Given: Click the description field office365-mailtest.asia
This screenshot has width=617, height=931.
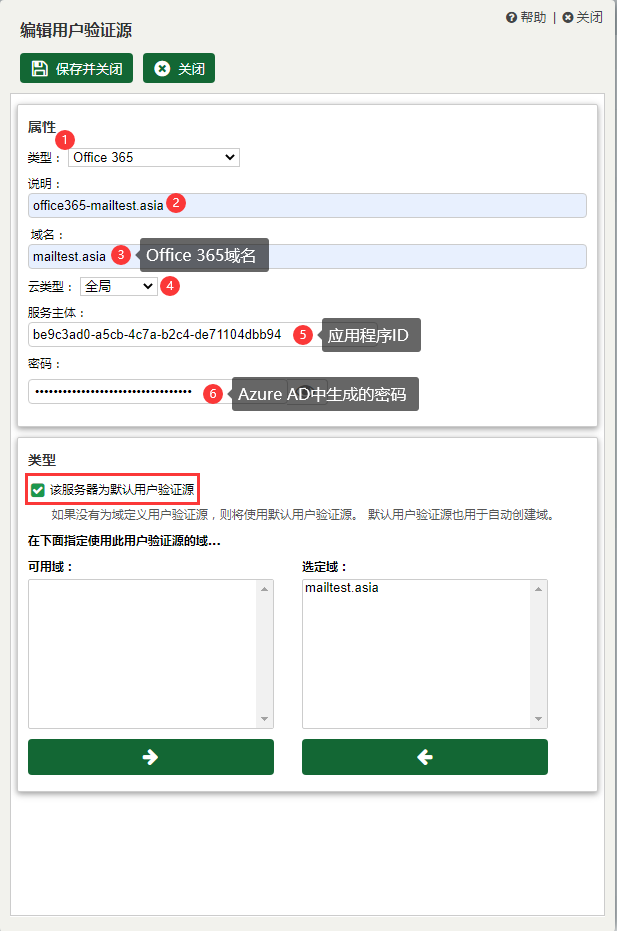Looking at the screenshot, I should 307,205.
